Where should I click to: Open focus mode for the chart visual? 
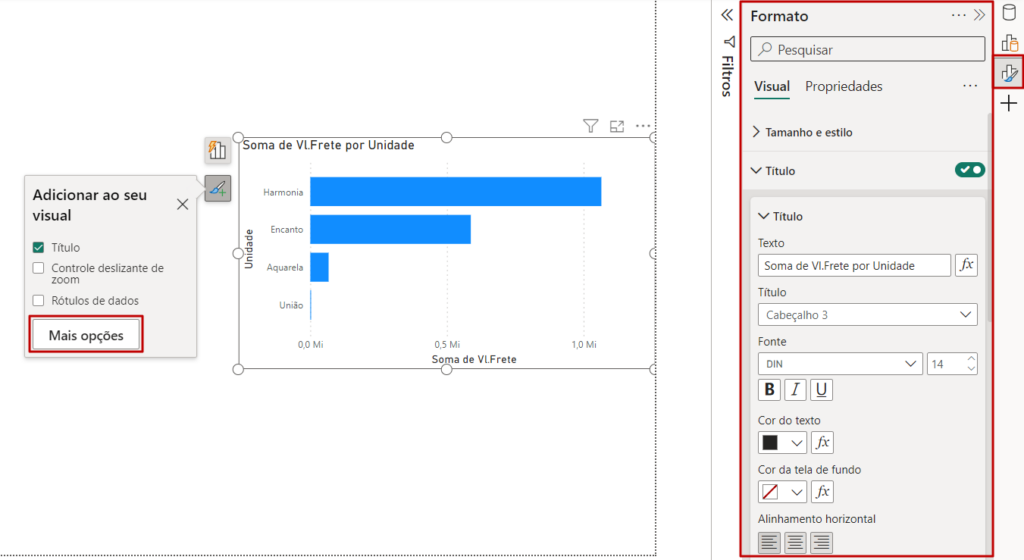point(617,126)
